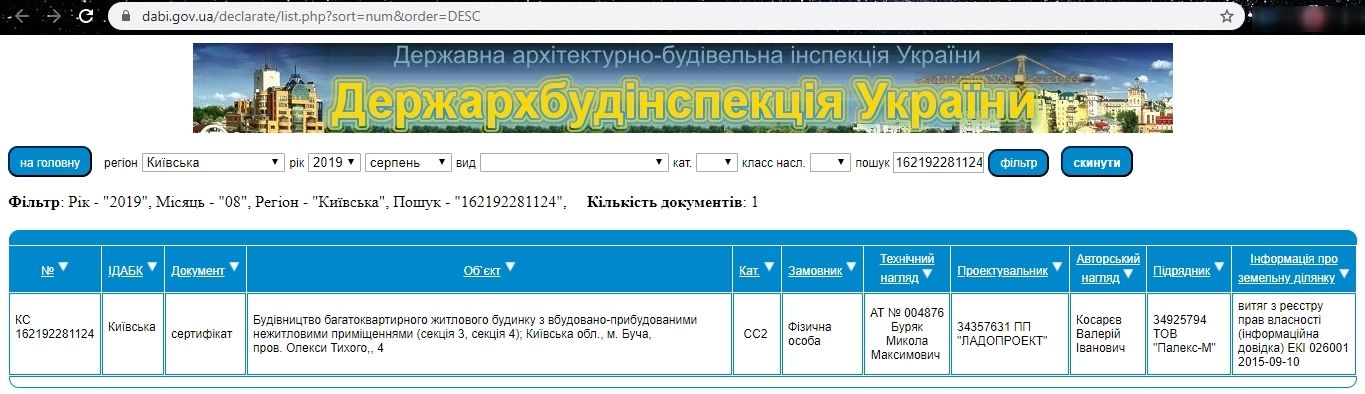Sort by Авторський нагляд header link
The image size is (1365, 394).
[x=1108, y=267]
